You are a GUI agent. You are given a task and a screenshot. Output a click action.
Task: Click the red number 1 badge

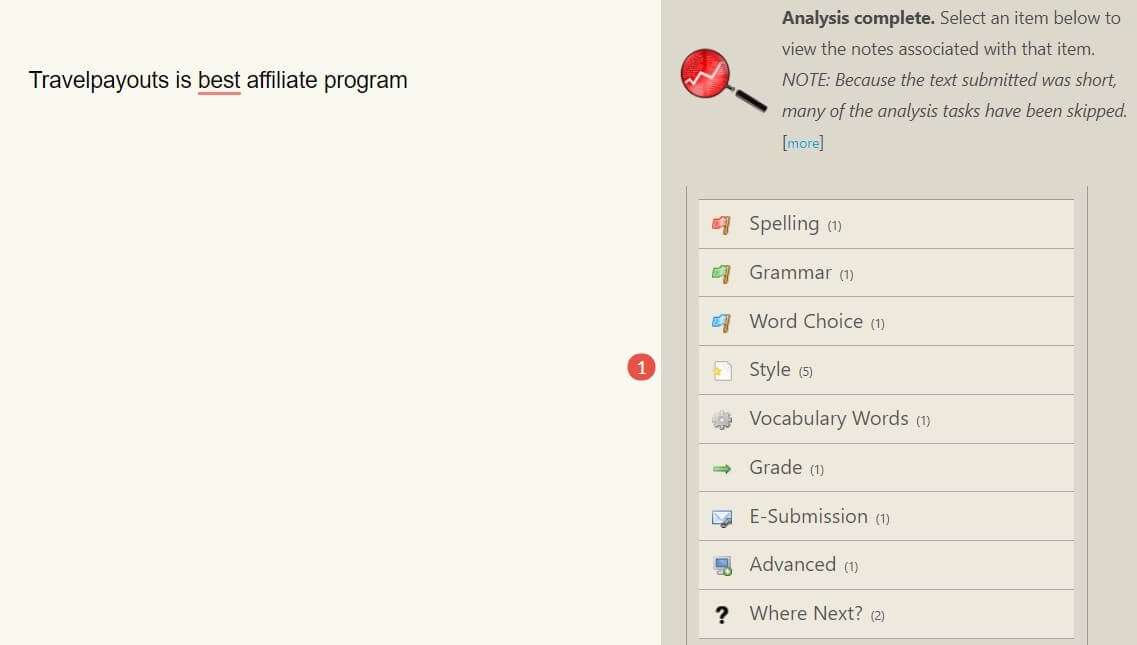coord(641,368)
